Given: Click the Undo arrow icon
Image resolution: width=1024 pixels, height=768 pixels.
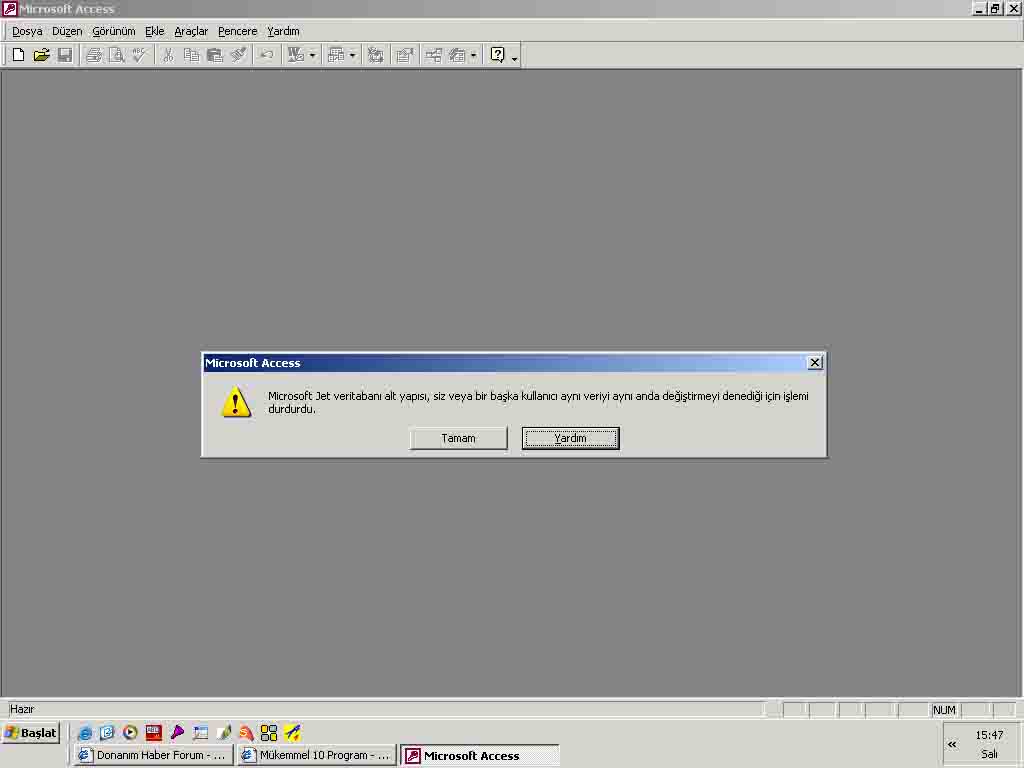Looking at the screenshot, I should tap(266, 56).
